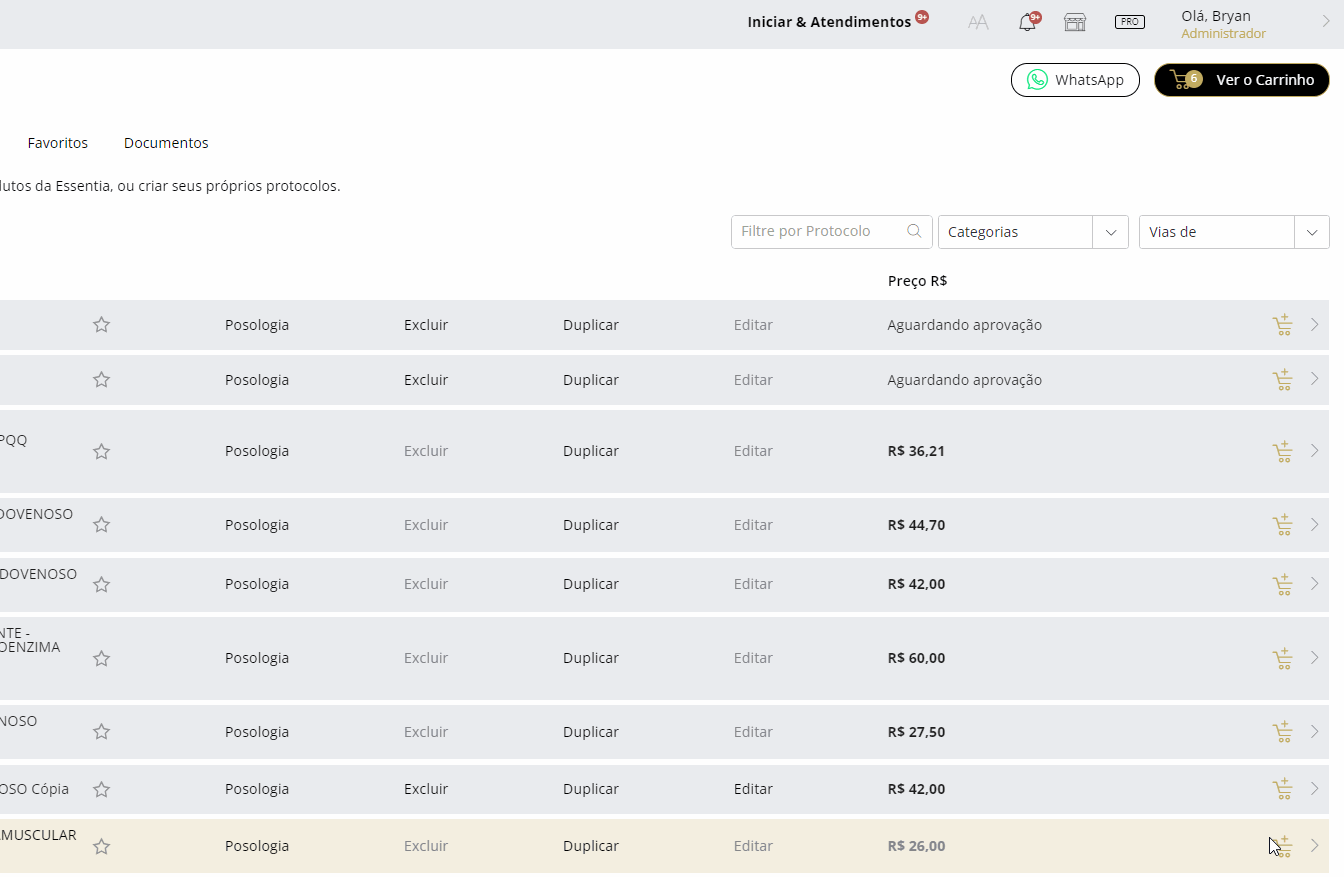Click the Ver o Carrinho button
This screenshot has width=1344, height=877.
[x=1241, y=80]
